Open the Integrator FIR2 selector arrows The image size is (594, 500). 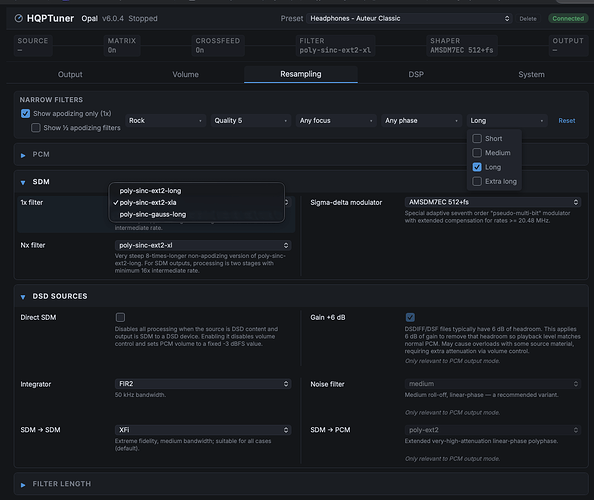coord(286,384)
